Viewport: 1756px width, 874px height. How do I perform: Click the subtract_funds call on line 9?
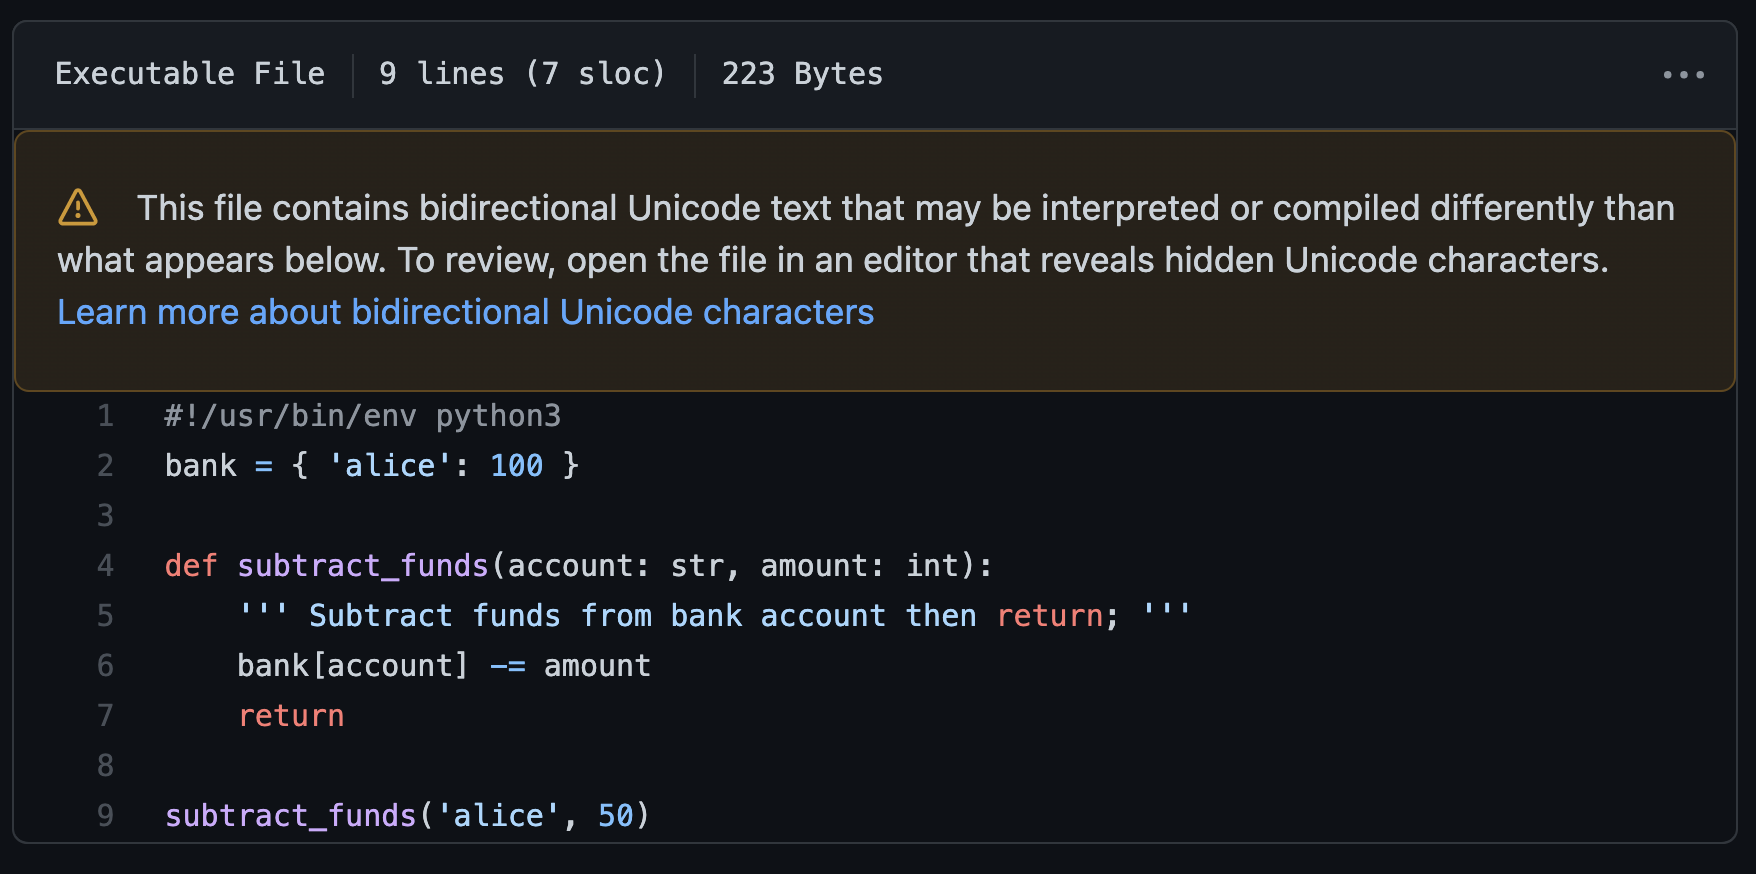(x=406, y=815)
